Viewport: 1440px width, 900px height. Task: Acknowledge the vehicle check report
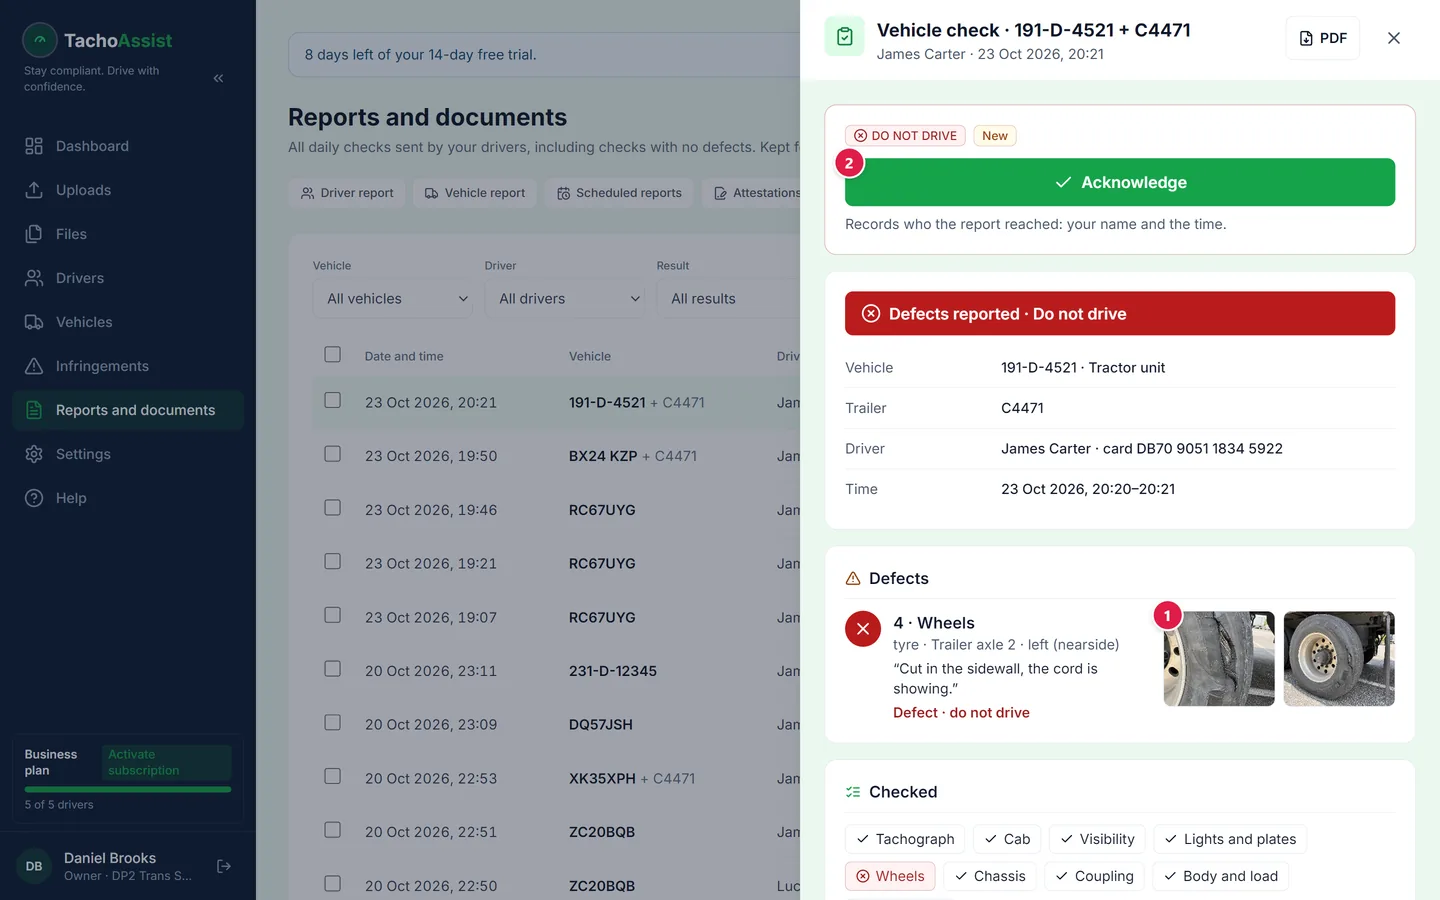[x=1120, y=182]
